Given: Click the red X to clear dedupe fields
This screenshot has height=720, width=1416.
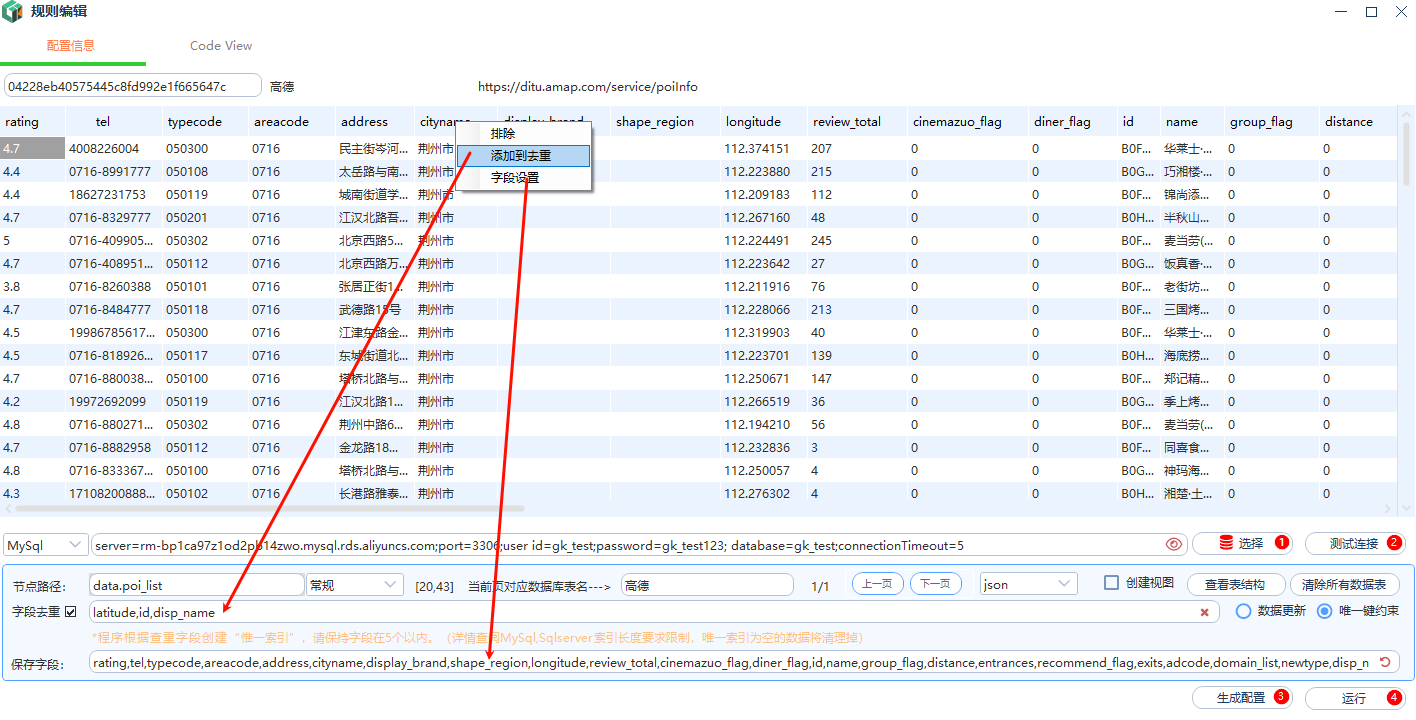Looking at the screenshot, I should click(x=1205, y=612).
